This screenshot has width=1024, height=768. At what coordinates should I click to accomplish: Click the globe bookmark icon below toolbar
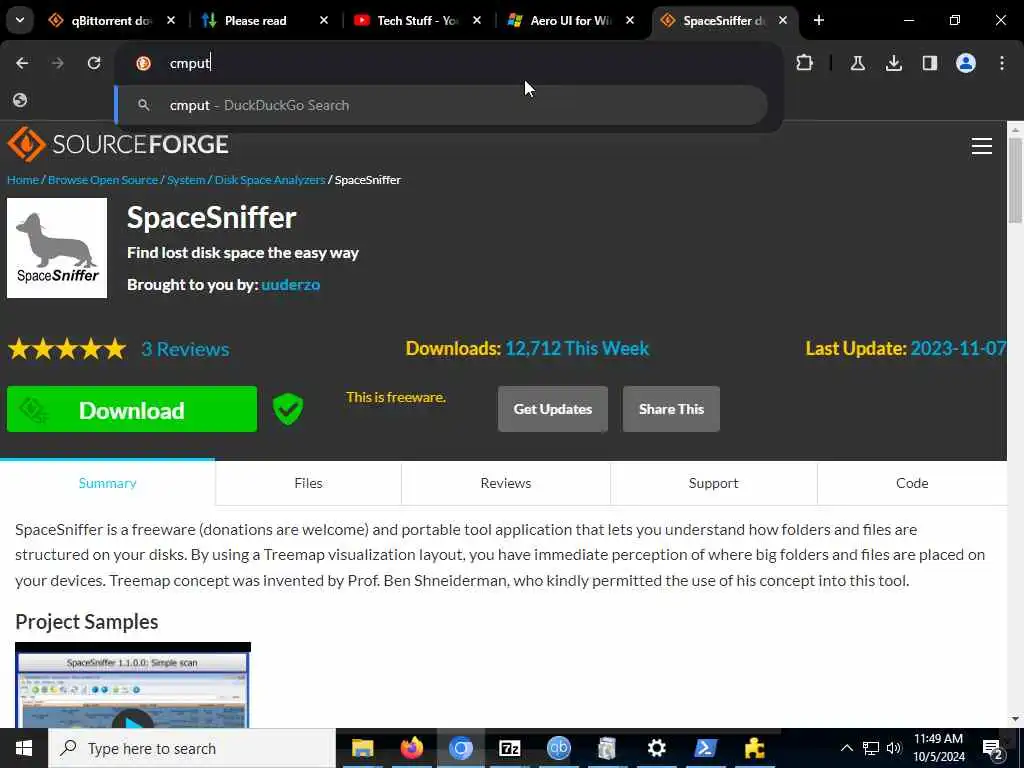20,100
